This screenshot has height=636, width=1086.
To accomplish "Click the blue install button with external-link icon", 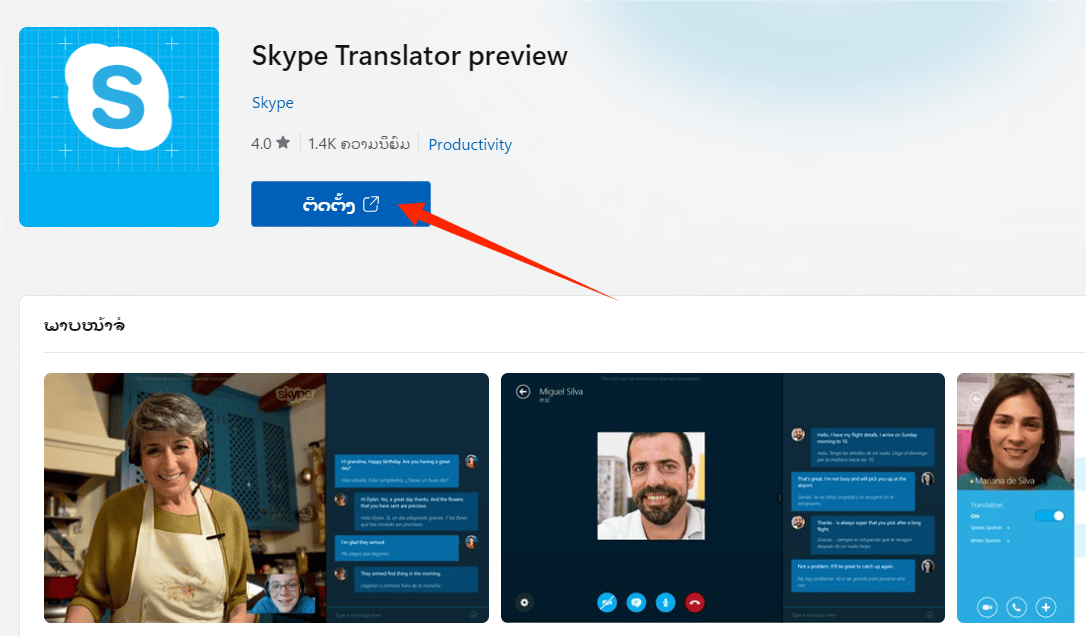I will point(341,204).
